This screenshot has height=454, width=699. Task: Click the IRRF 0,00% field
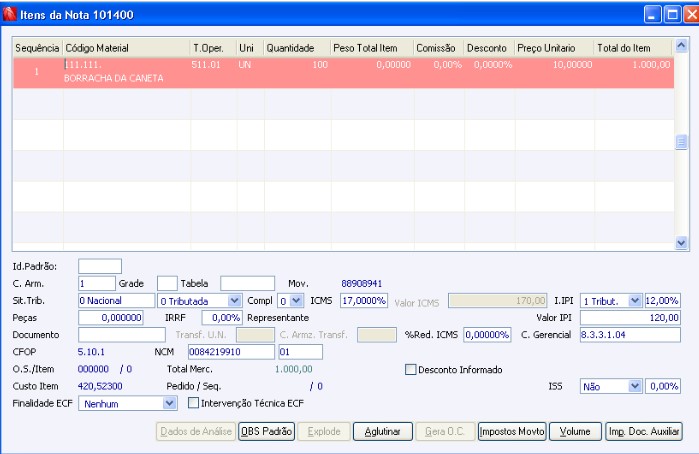coord(222,318)
